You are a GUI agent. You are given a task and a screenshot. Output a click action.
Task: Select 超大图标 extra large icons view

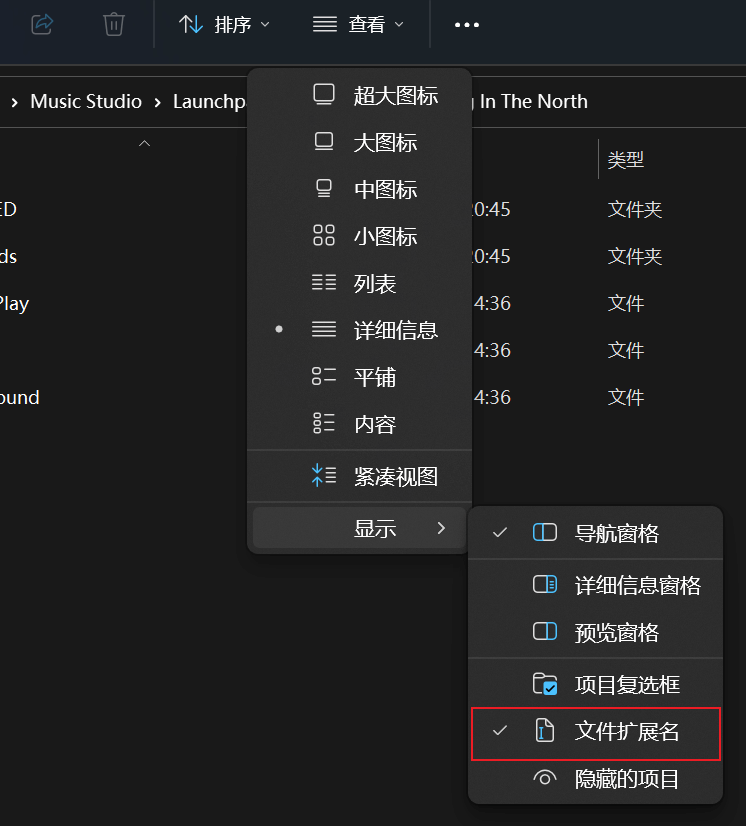tap(394, 96)
